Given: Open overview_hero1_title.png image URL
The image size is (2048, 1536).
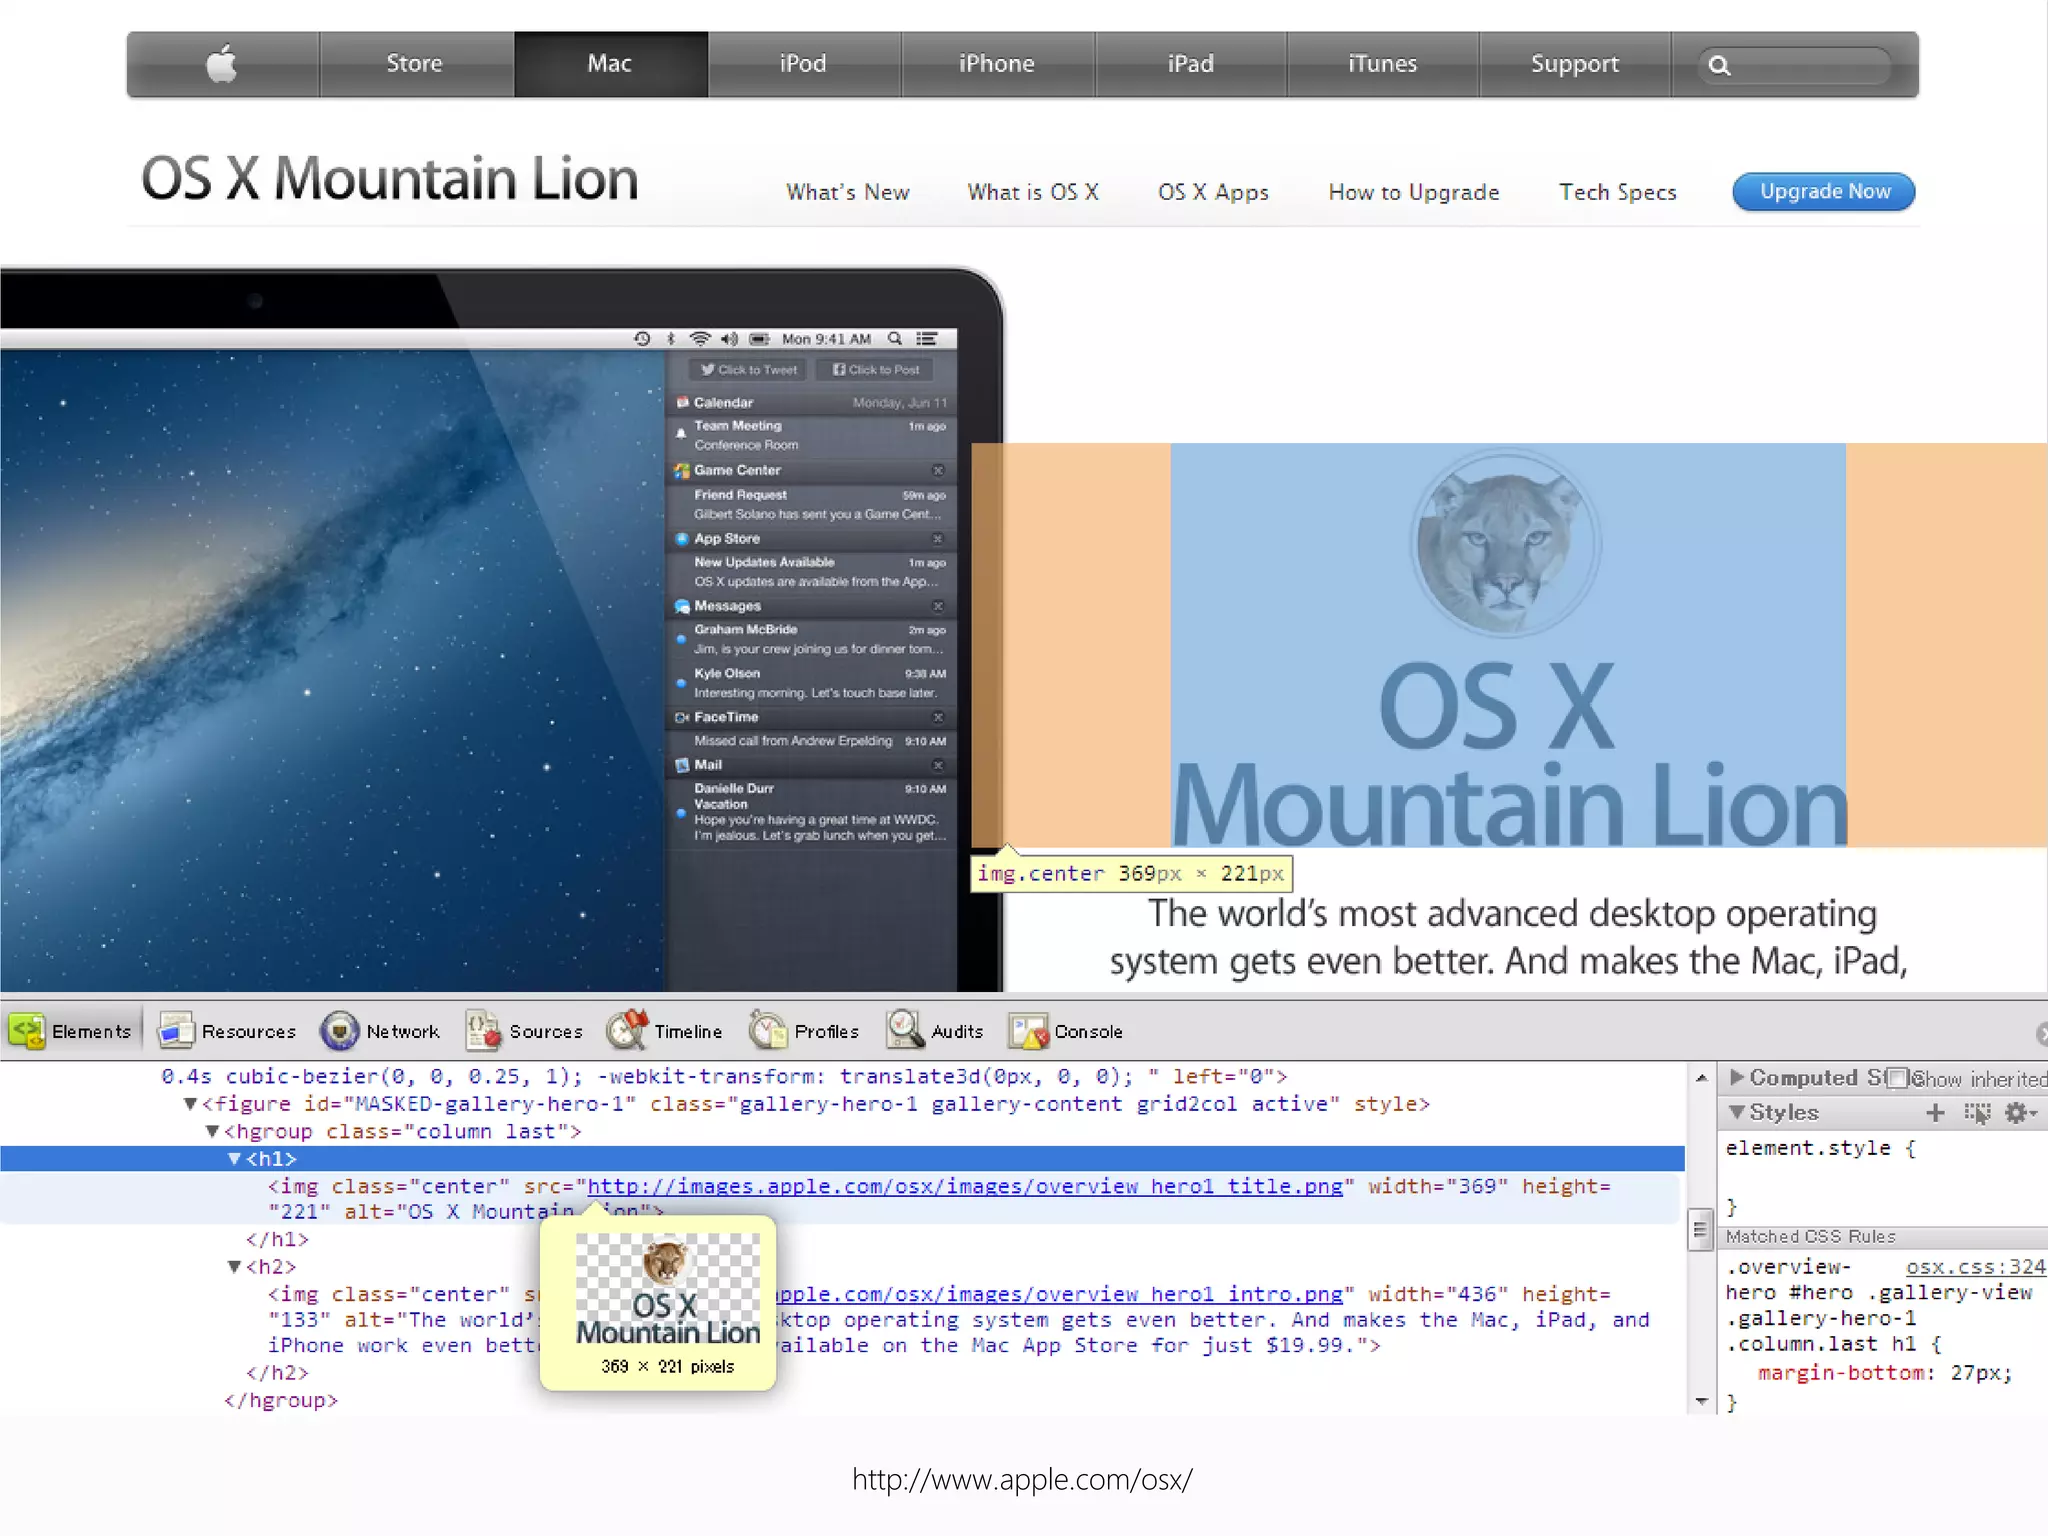Looking at the screenshot, I should pyautogui.click(x=965, y=1186).
